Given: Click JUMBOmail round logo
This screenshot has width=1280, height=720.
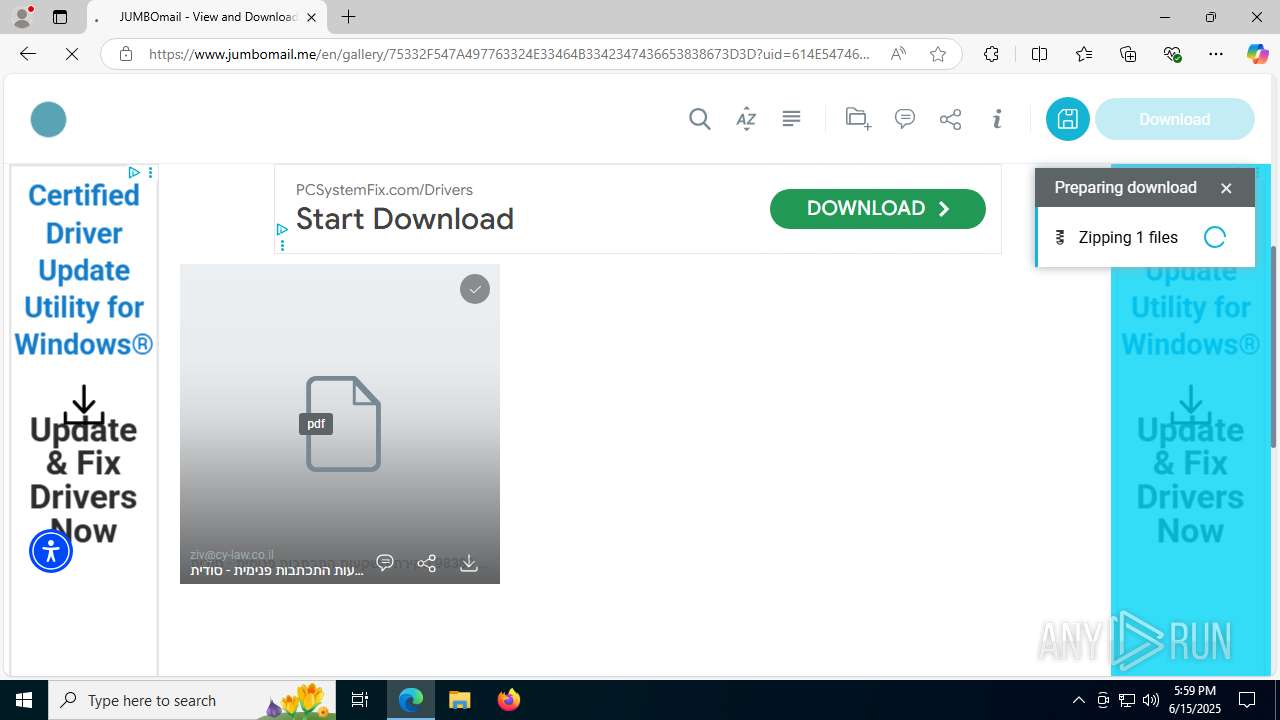Looking at the screenshot, I should click(48, 119).
